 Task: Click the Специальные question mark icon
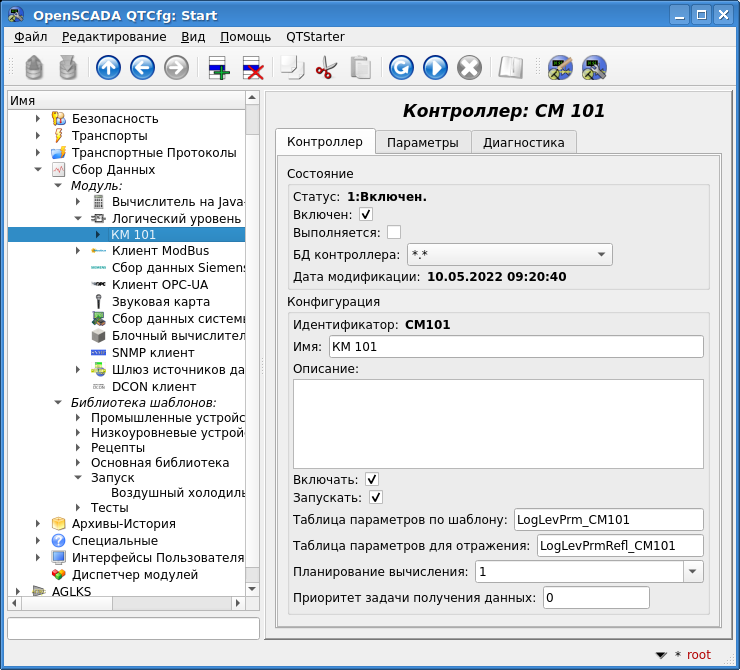pyautogui.click(x=59, y=540)
